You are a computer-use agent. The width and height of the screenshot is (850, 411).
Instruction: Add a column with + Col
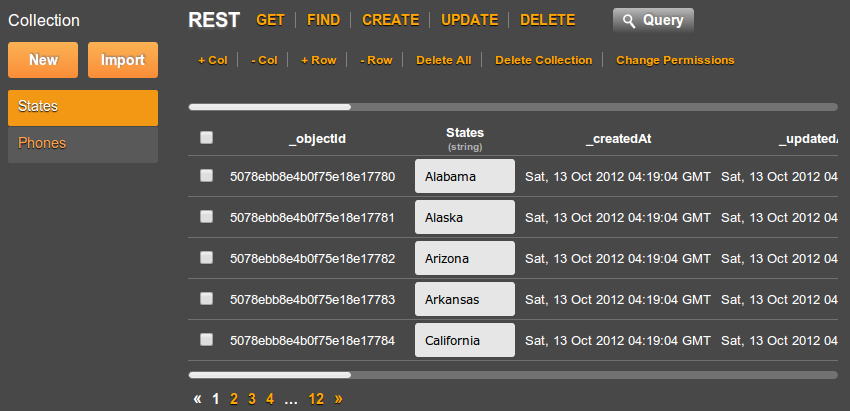(x=212, y=60)
